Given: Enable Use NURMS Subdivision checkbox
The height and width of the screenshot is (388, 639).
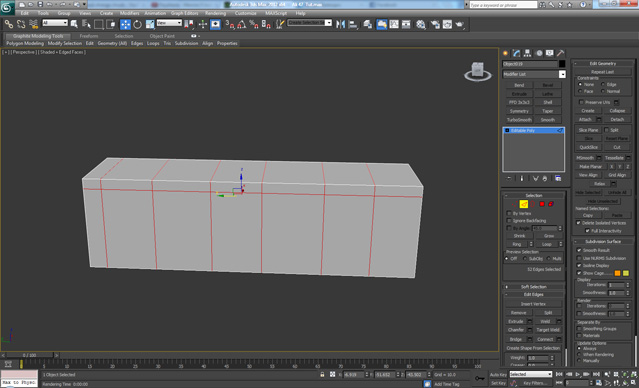Looking at the screenshot, I should point(579,258).
